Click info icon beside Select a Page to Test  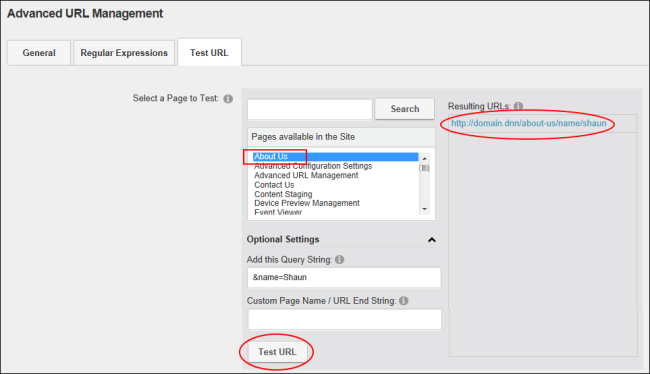pos(228,99)
